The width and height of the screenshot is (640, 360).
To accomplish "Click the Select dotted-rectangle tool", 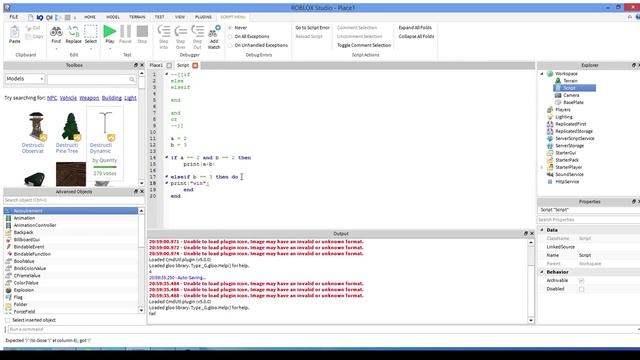I will tap(91, 31).
